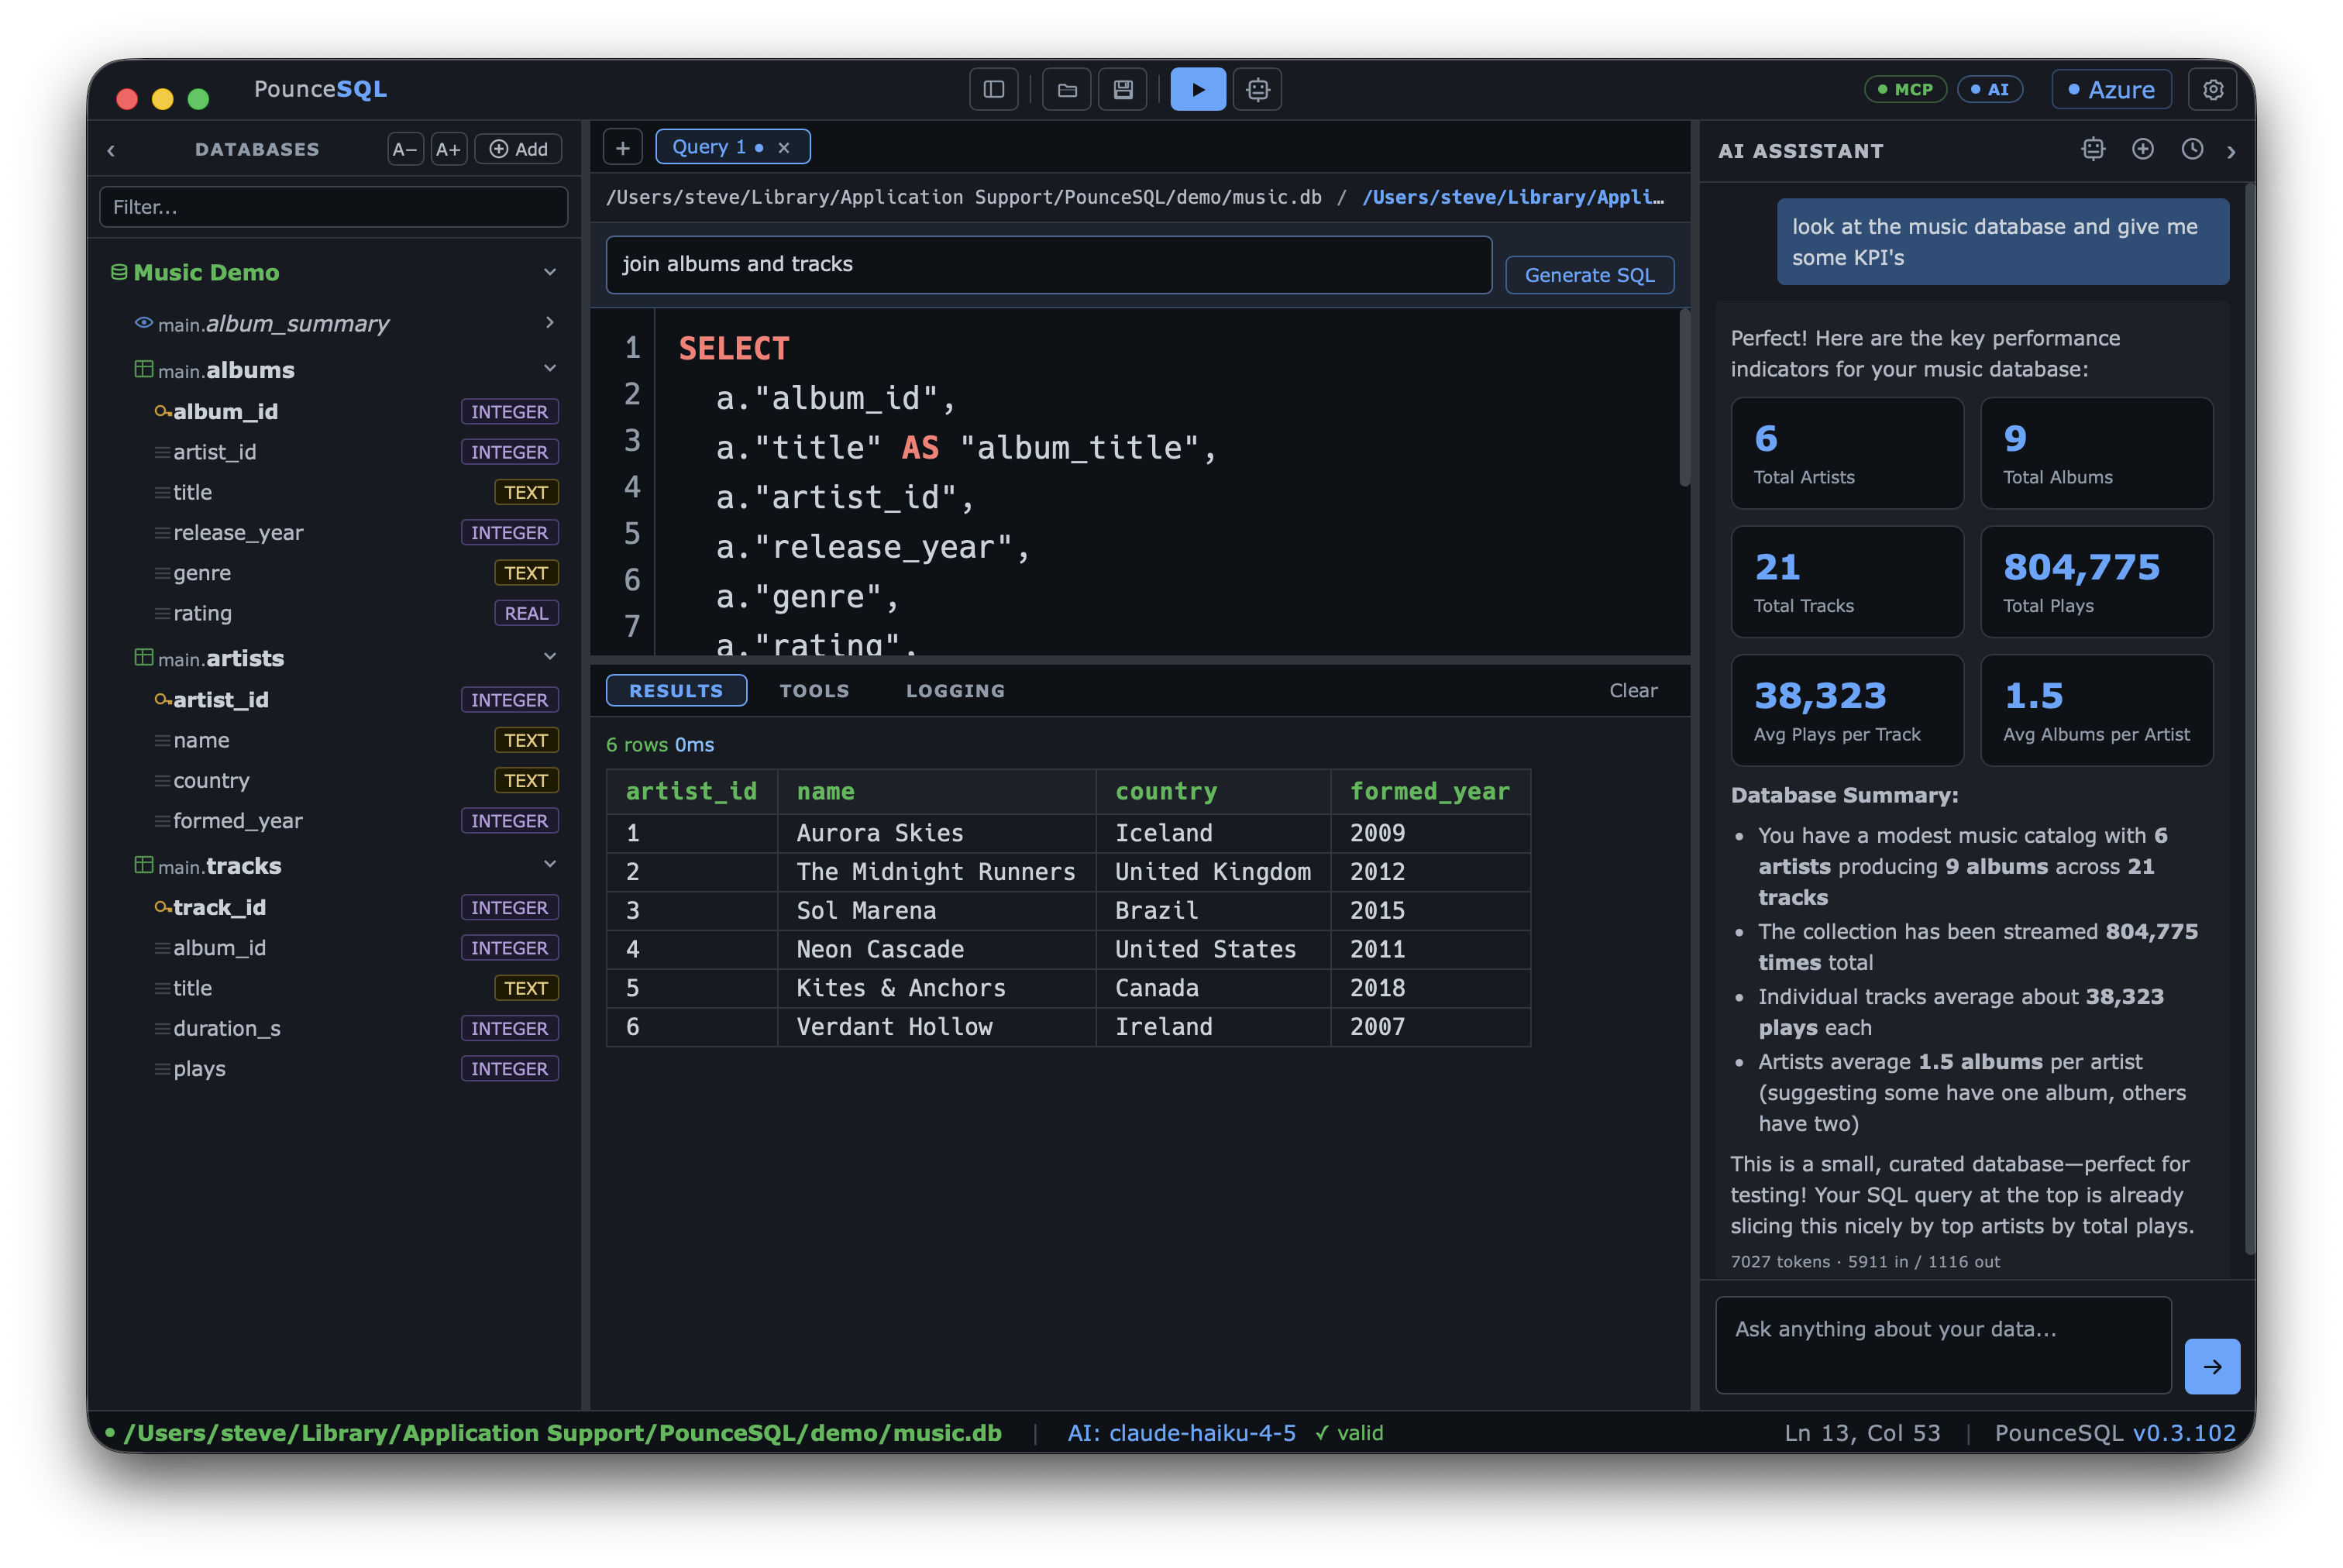Select the country column in artists
2343x1568 pixels.
333,780
